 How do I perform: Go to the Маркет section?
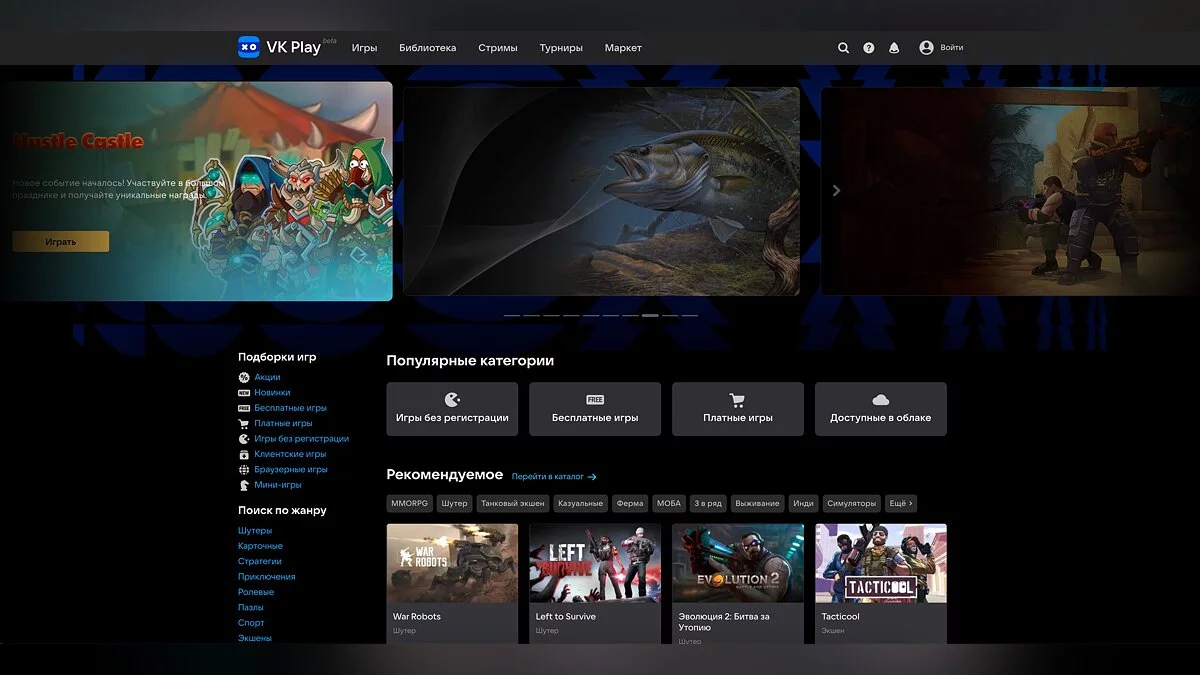click(623, 48)
